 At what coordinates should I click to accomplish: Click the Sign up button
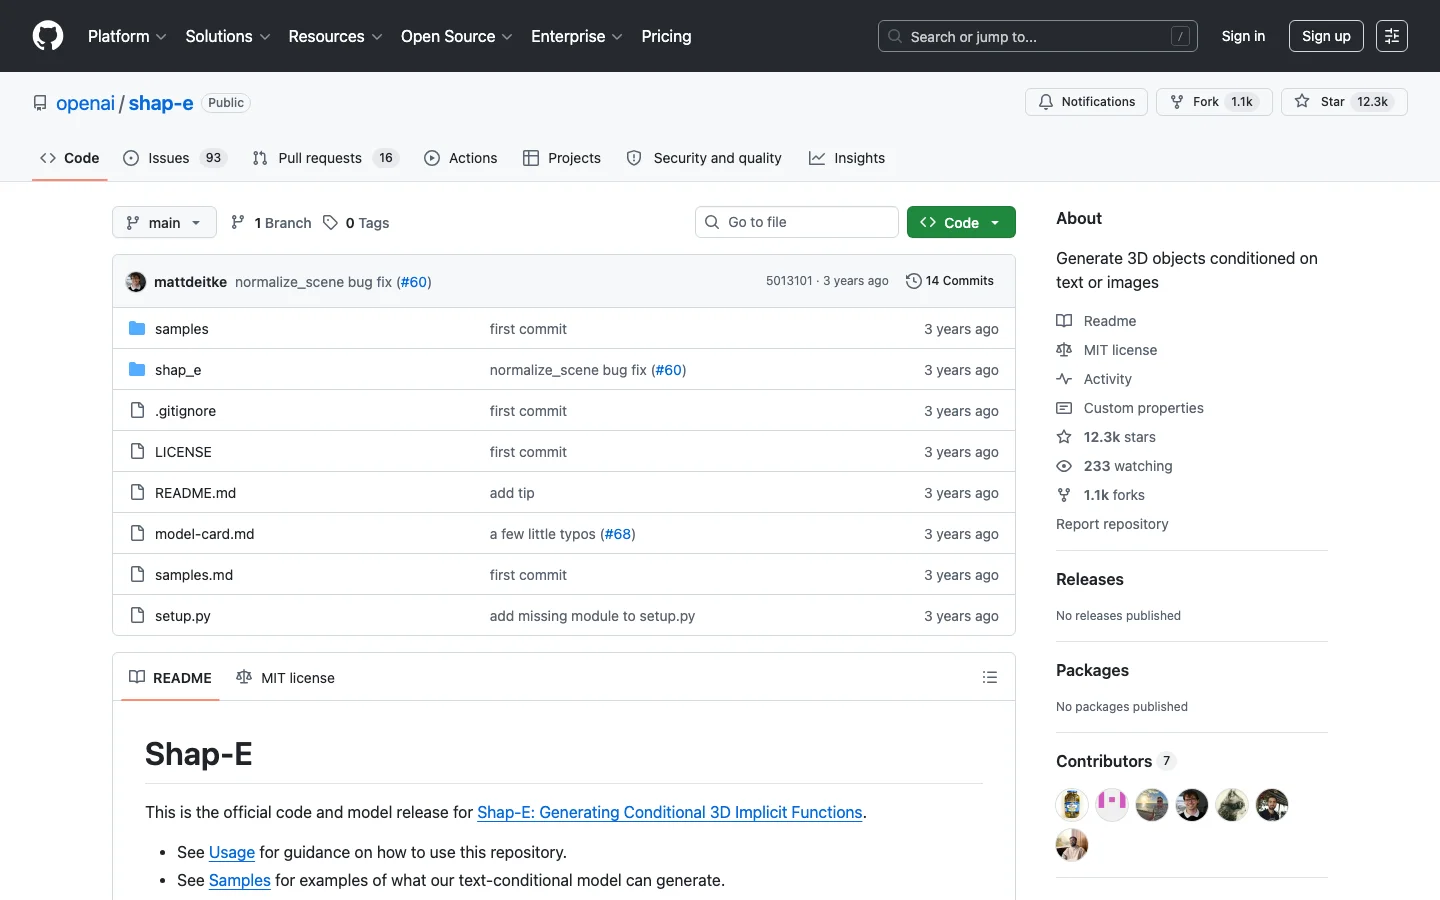(1326, 36)
